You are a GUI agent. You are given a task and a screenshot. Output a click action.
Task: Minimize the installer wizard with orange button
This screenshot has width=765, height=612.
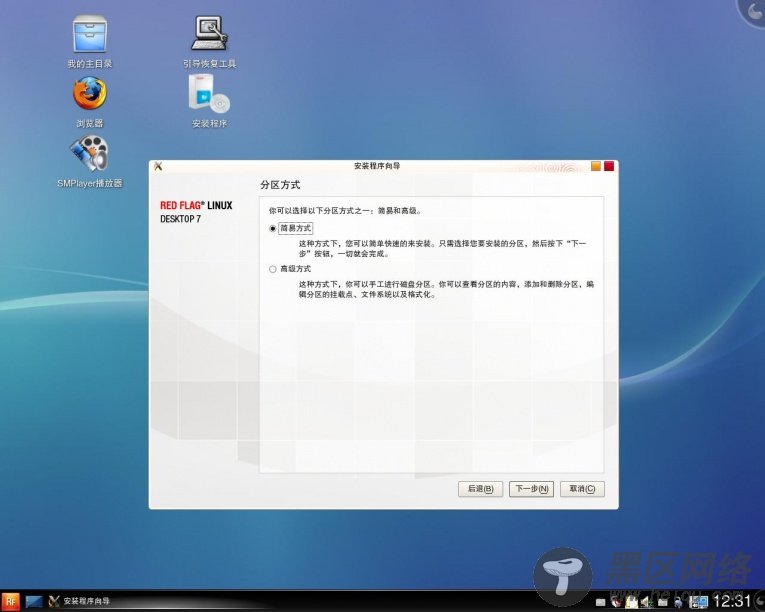596,166
